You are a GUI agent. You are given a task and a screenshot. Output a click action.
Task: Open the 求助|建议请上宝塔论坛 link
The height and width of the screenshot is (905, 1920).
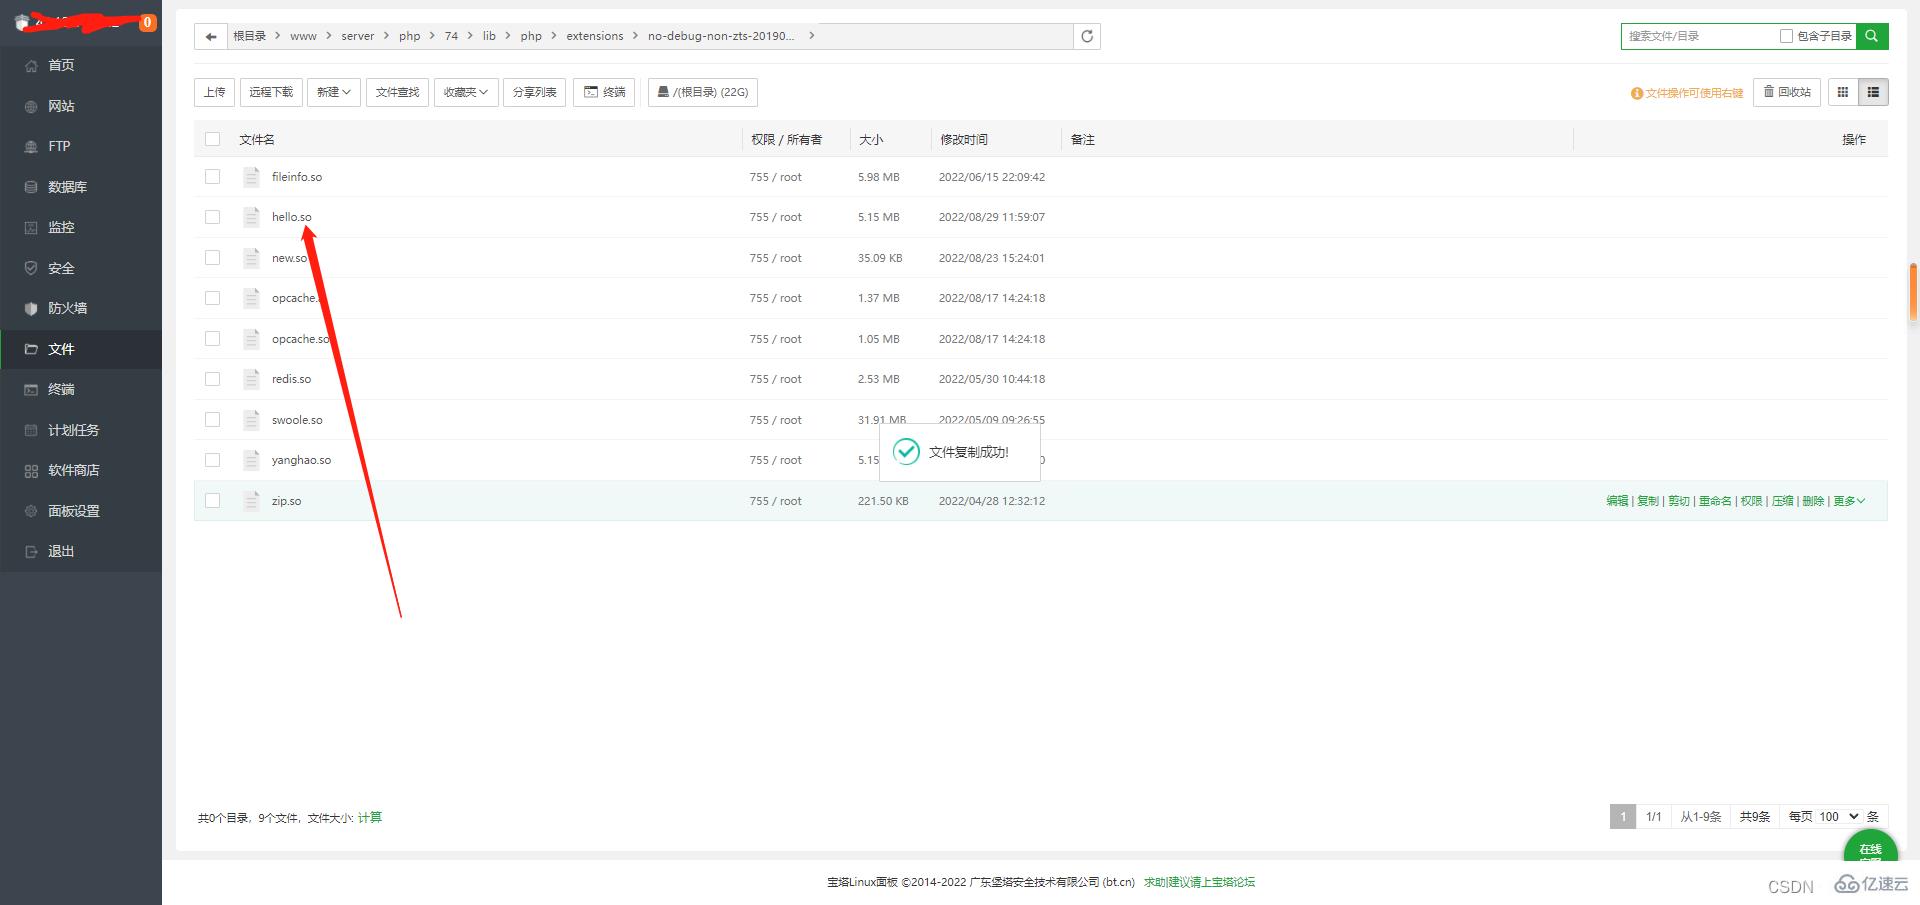[x=1199, y=882]
